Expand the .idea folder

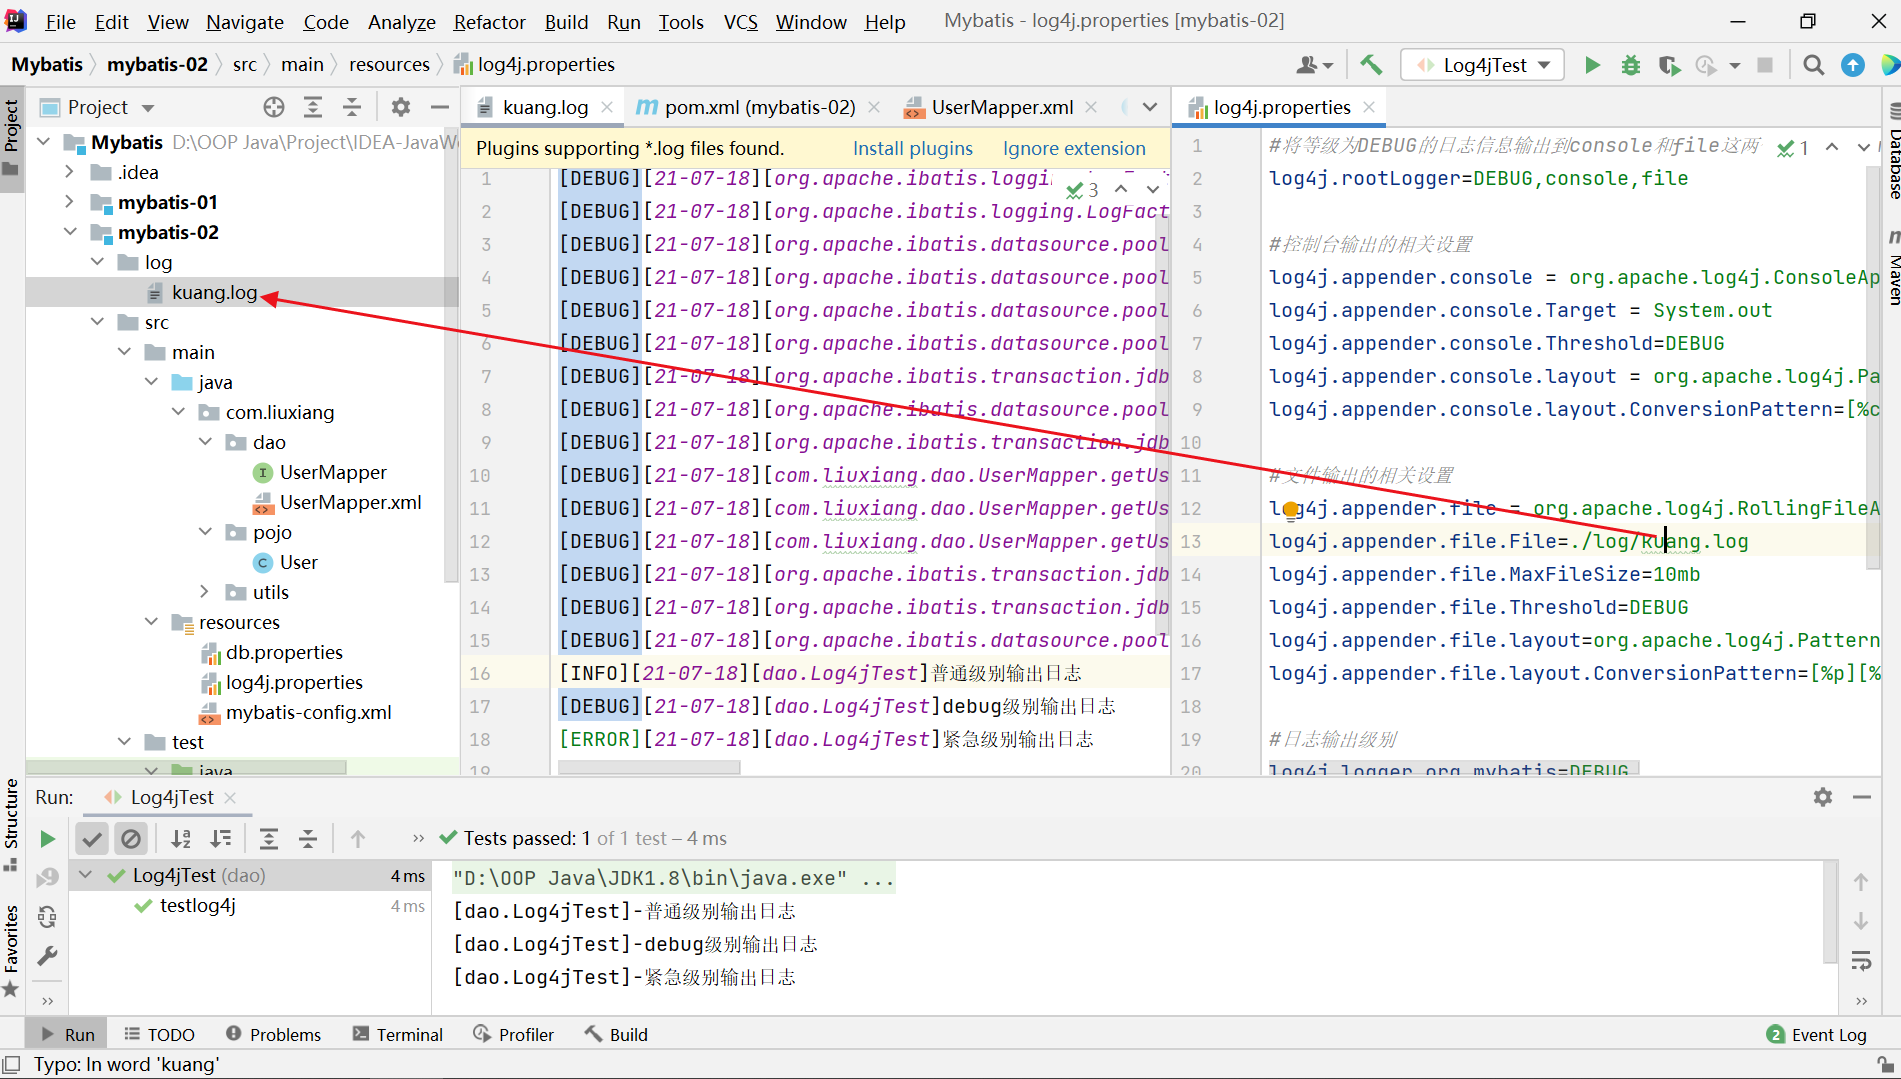(70, 172)
